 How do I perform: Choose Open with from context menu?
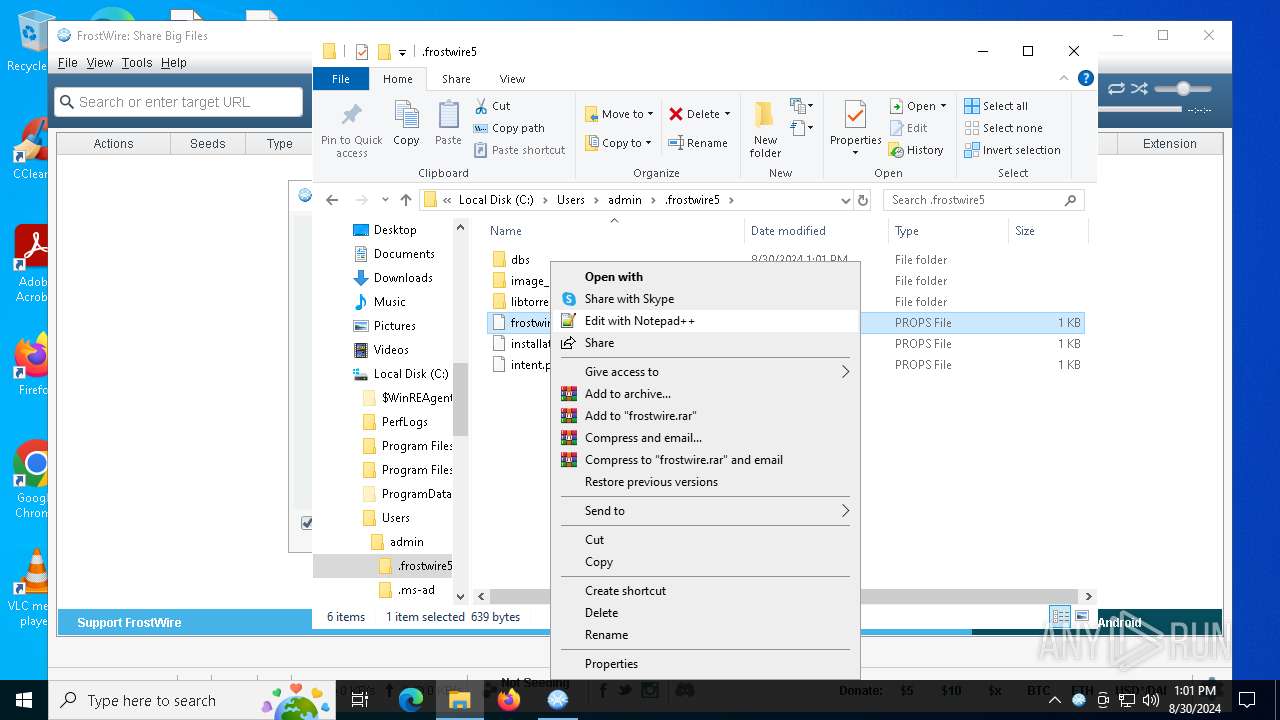[x=705, y=277]
